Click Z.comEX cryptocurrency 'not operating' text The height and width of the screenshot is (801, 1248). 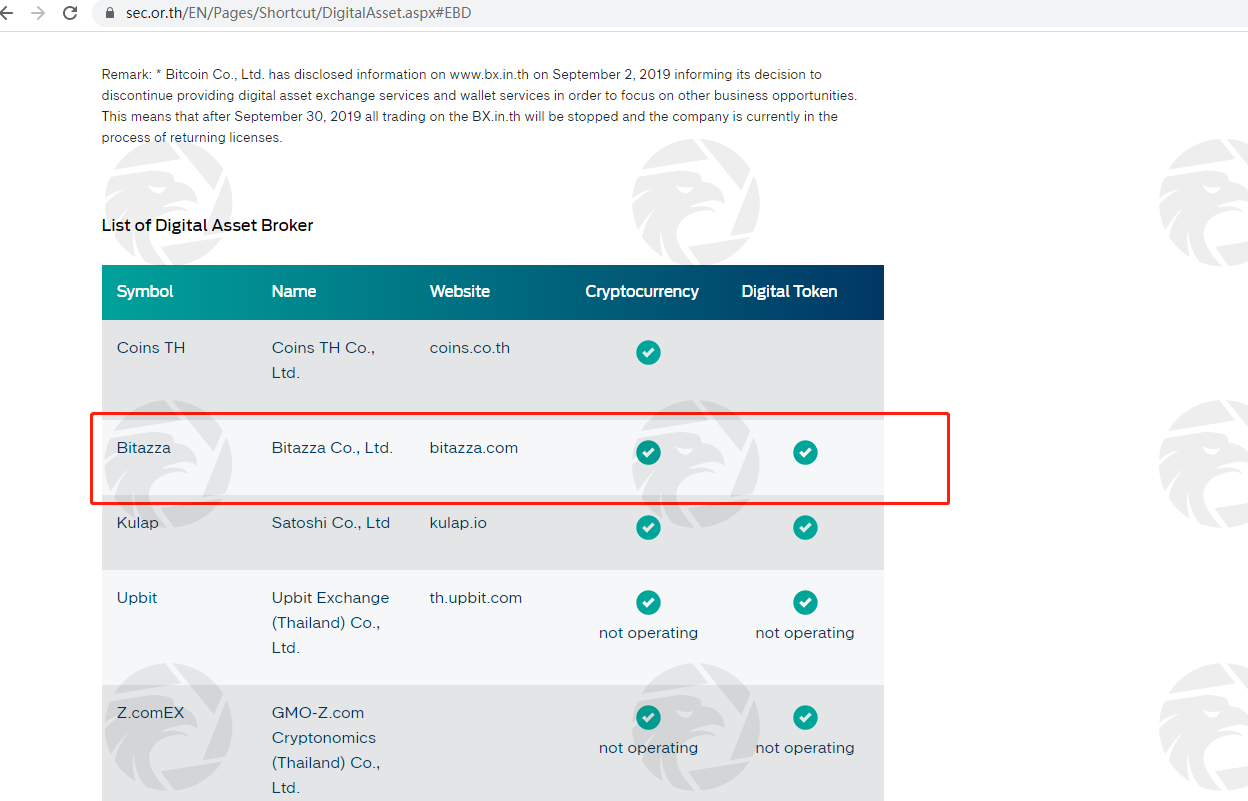pyautogui.click(x=648, y=748)
